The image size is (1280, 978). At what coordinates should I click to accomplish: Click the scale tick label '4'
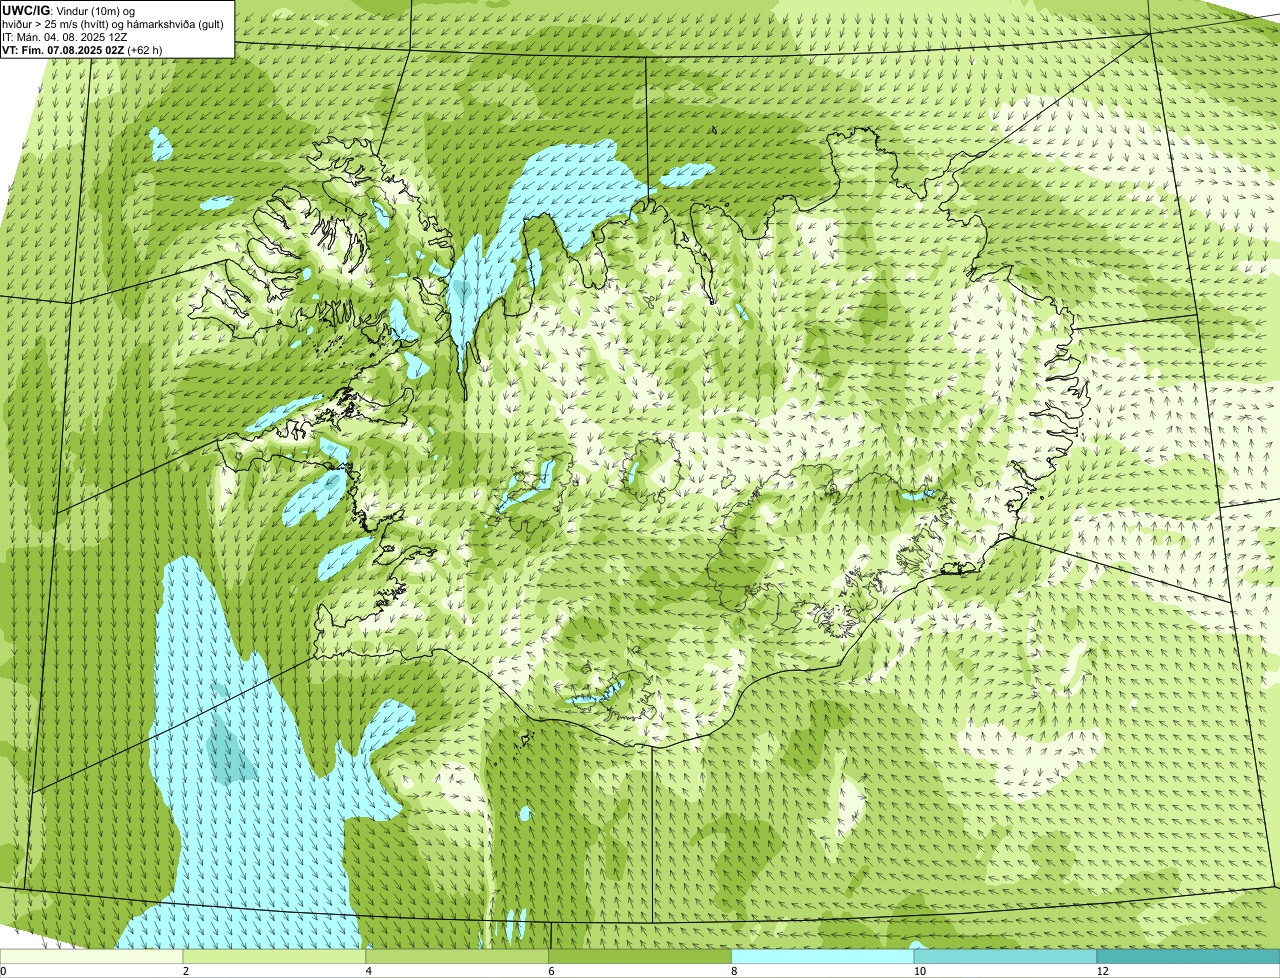pos(368,971)
